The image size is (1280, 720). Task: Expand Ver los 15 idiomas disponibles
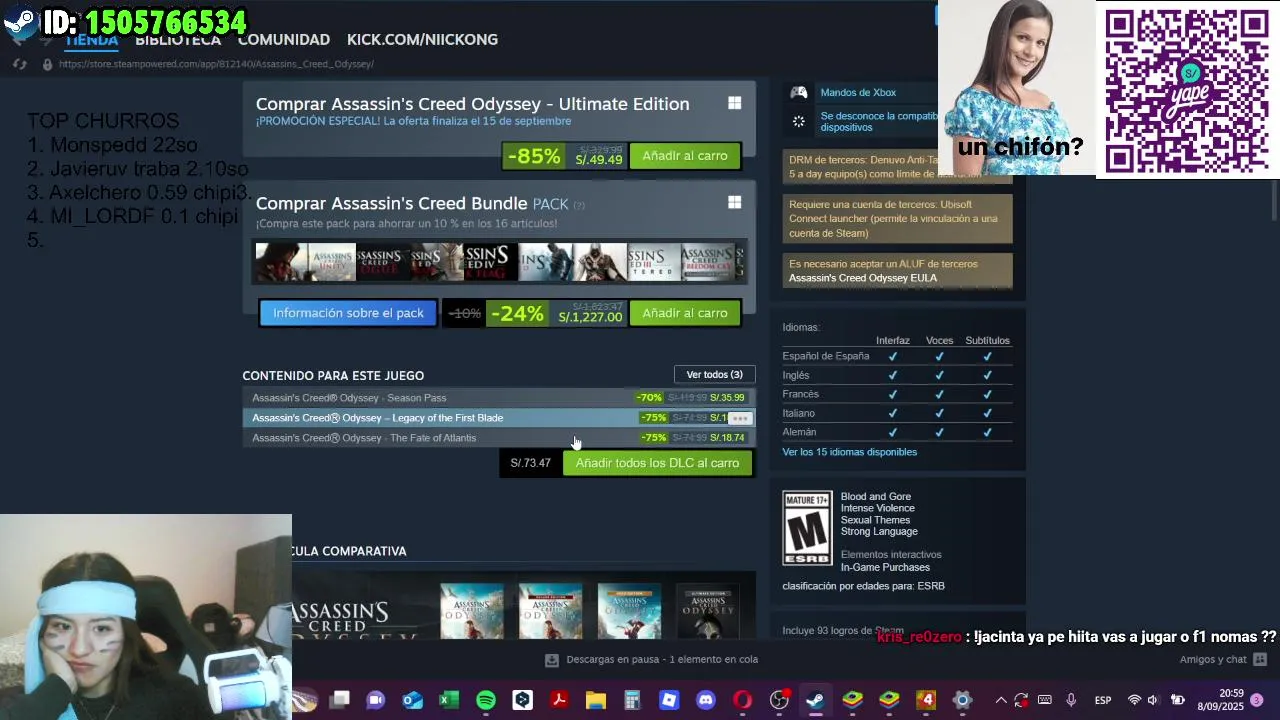(x=849, y=452)
